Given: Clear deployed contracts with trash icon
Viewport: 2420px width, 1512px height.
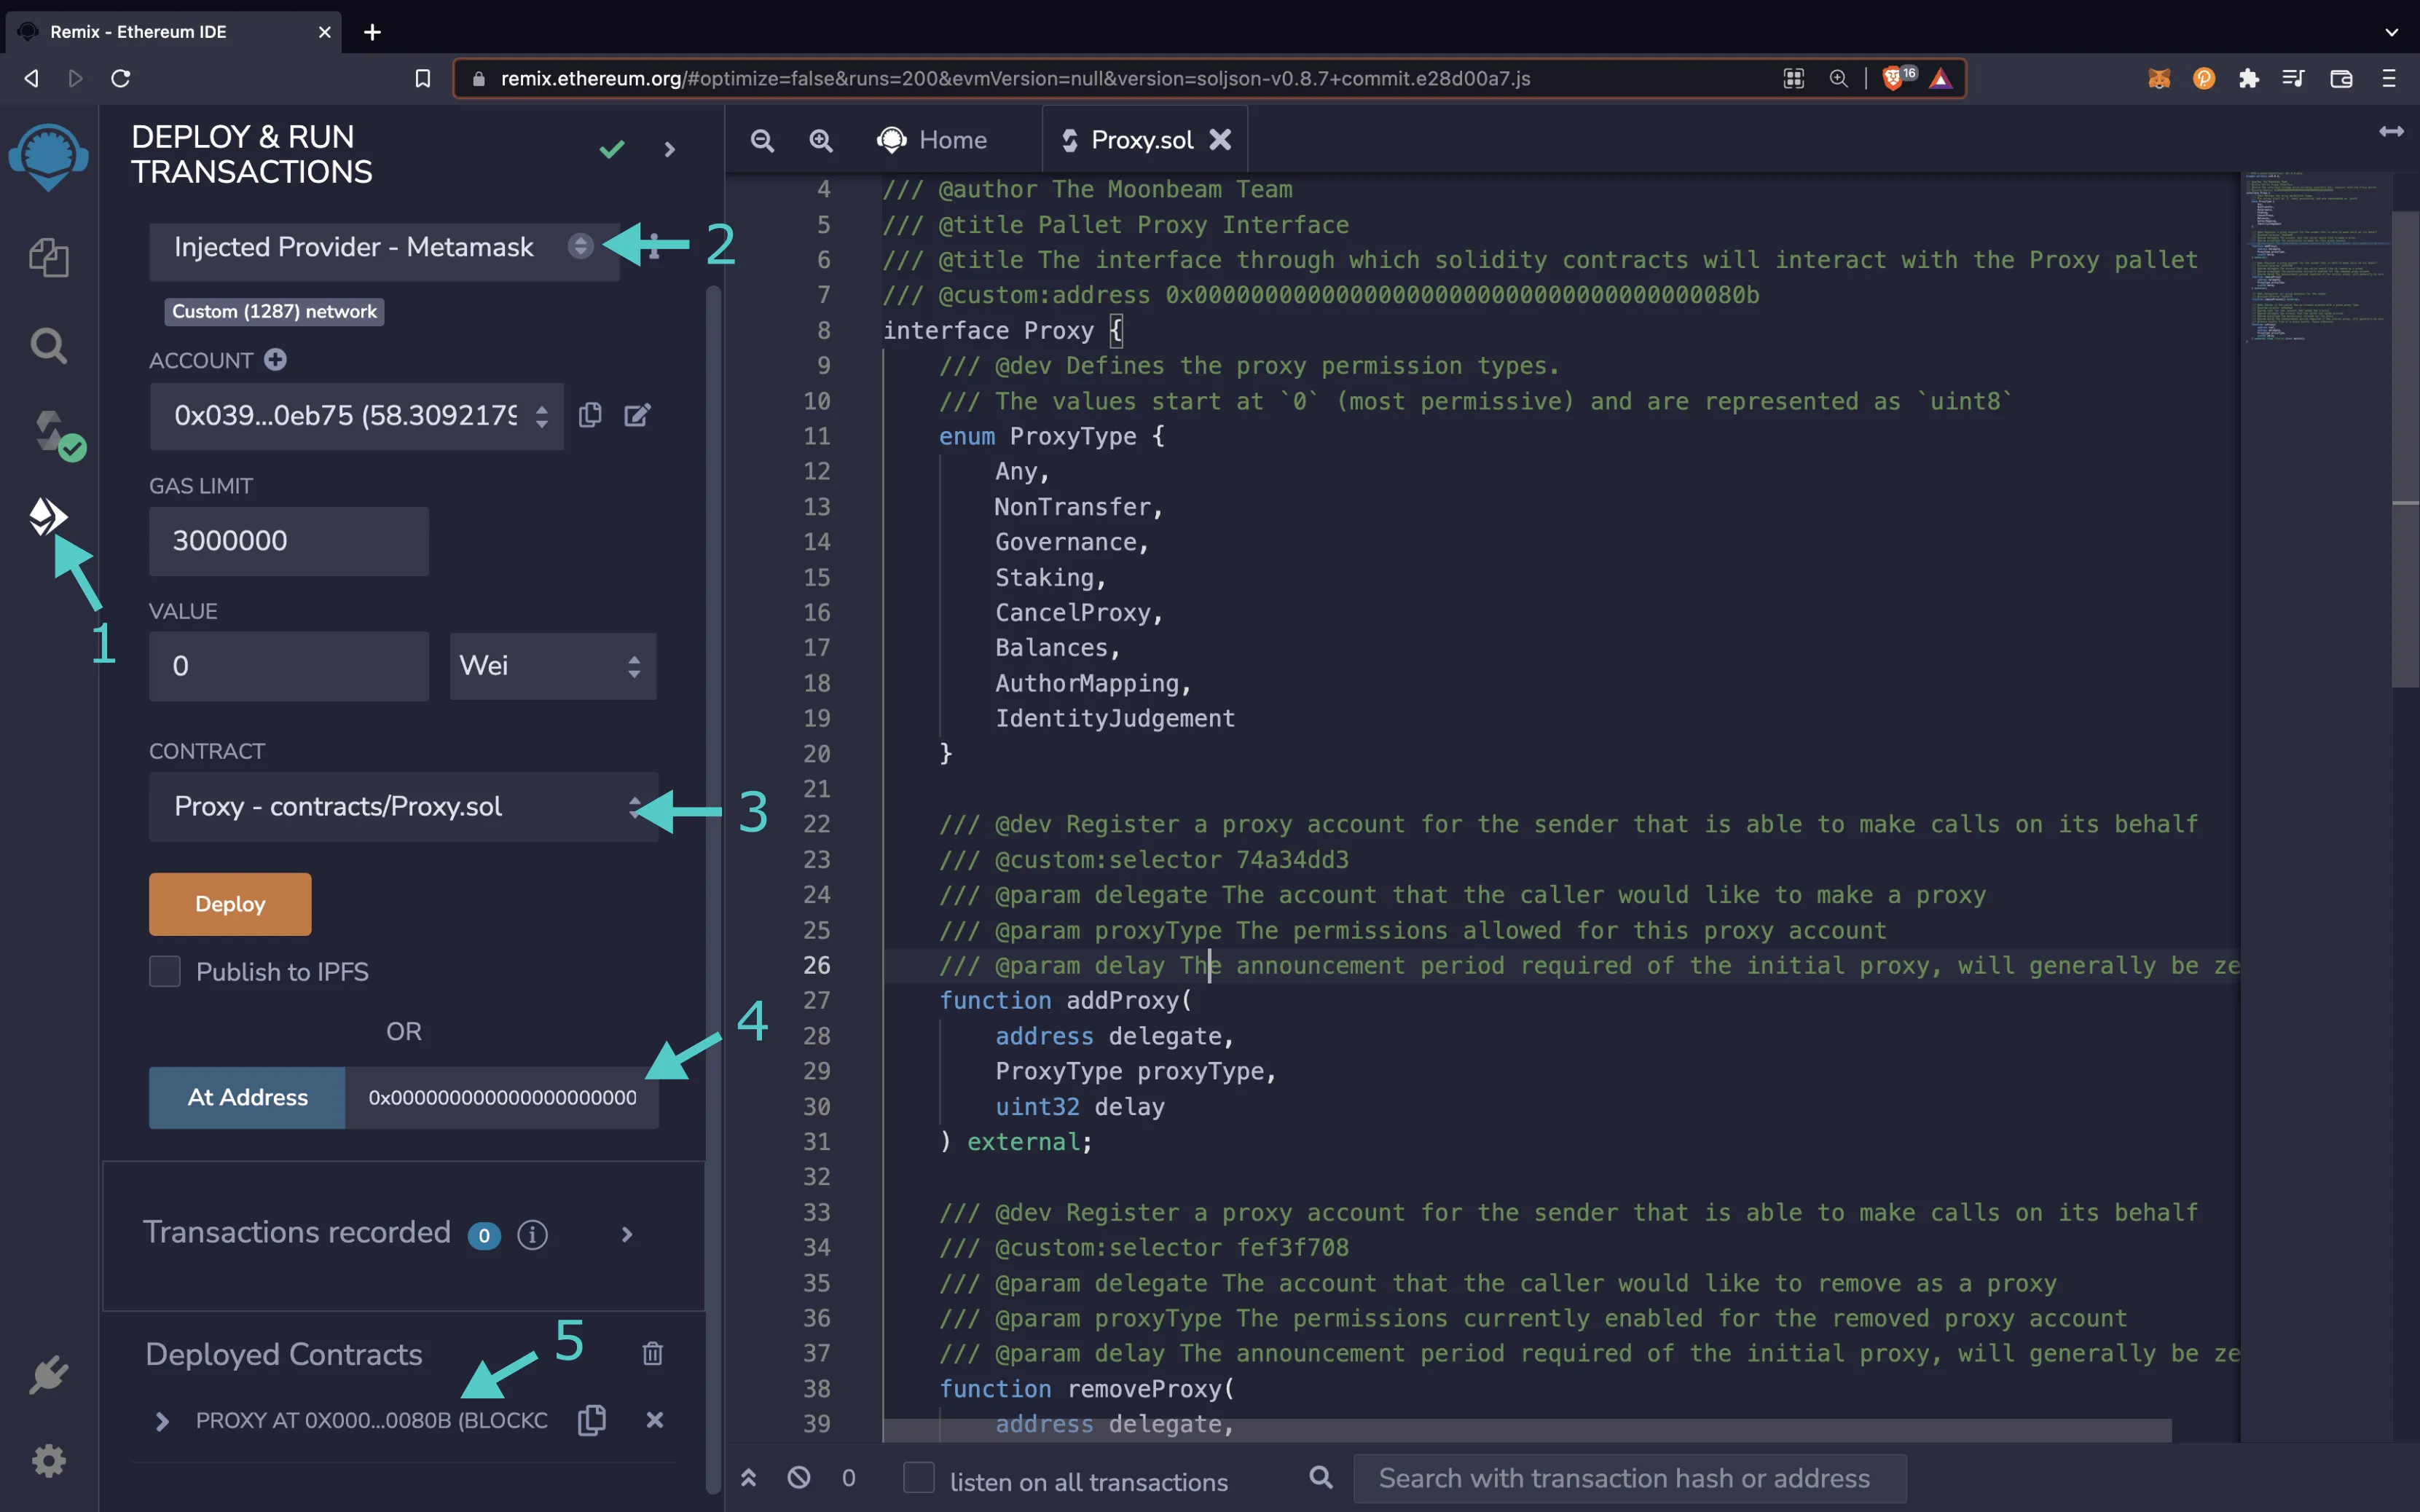Looking at the screenshot, I should 652,1354.
